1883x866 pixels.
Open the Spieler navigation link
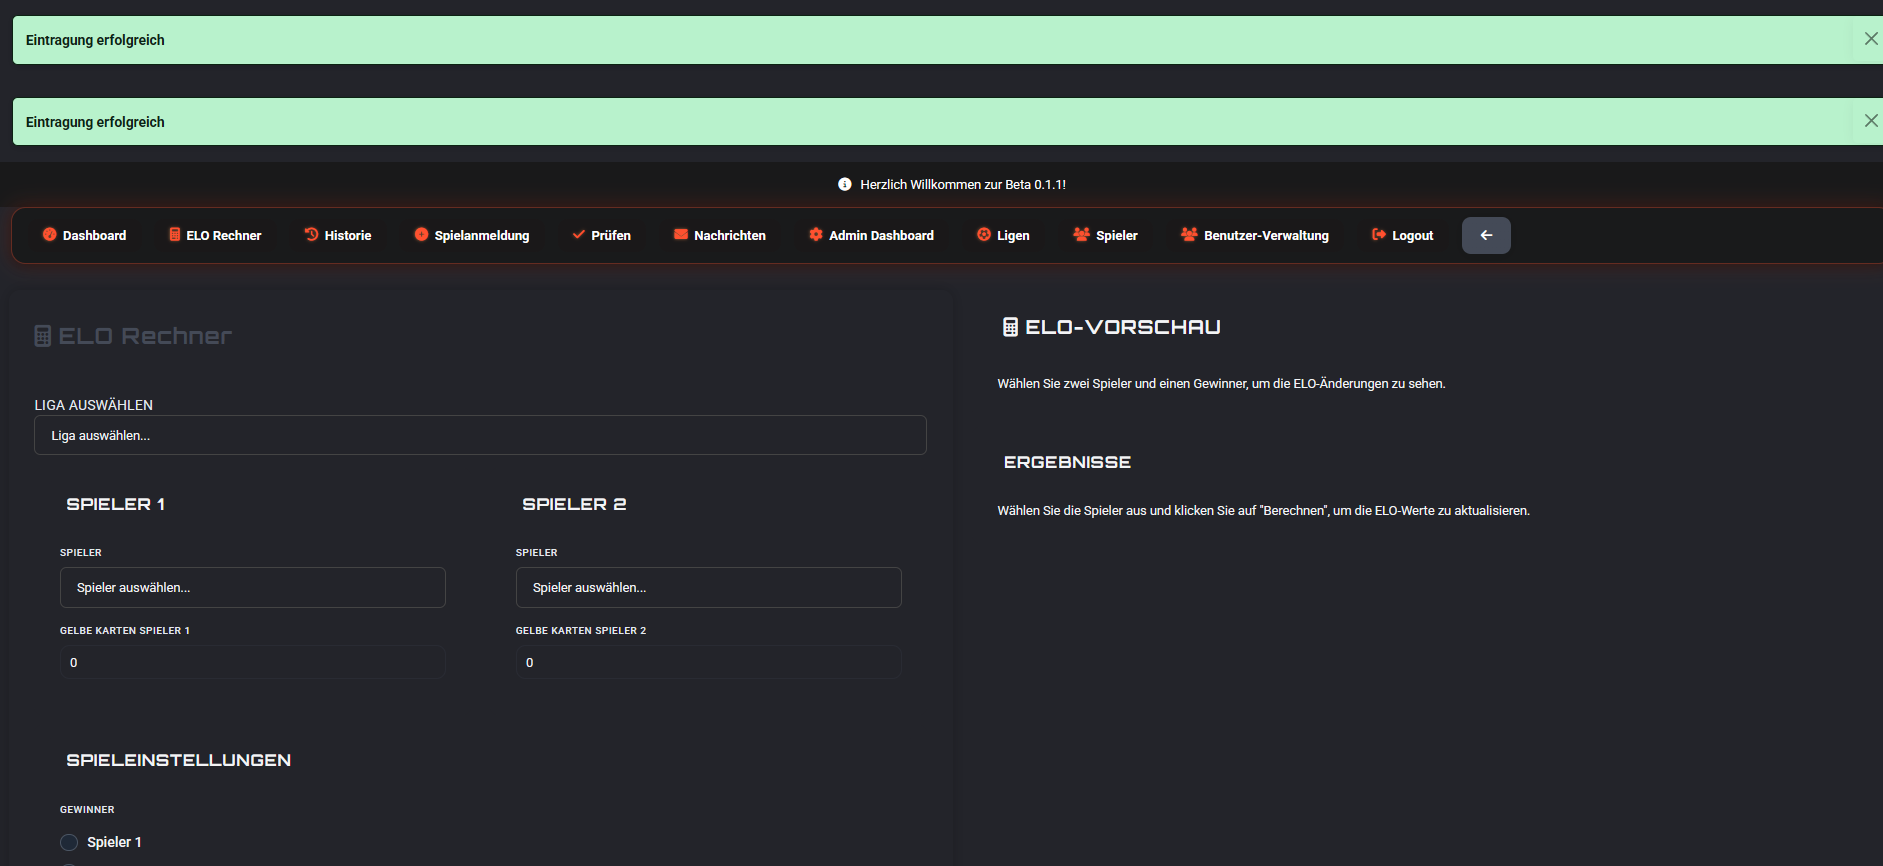coord(1105,236)
